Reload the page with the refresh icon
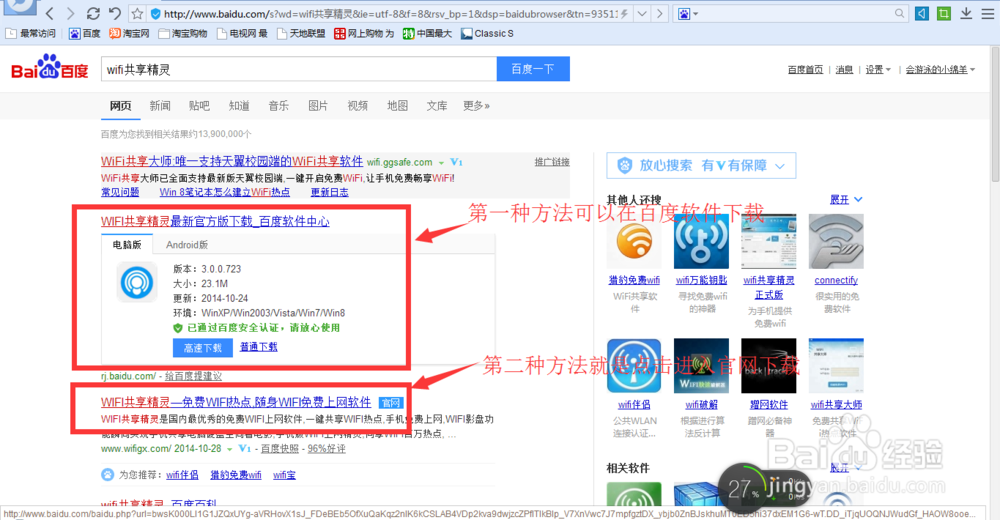1000x520 pixels. (x=93, y=13)
